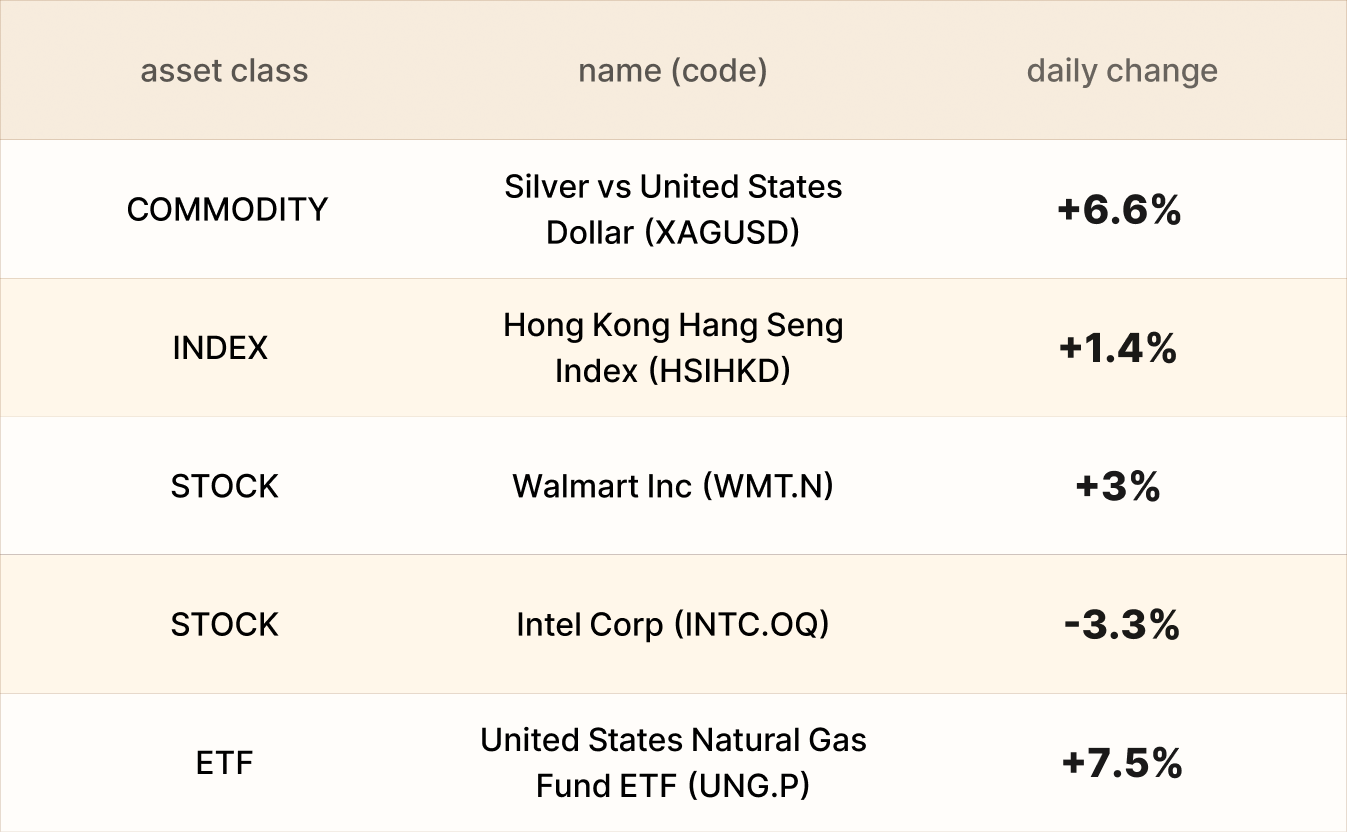Click the STOCK cell beside Intel Corp

224,624
